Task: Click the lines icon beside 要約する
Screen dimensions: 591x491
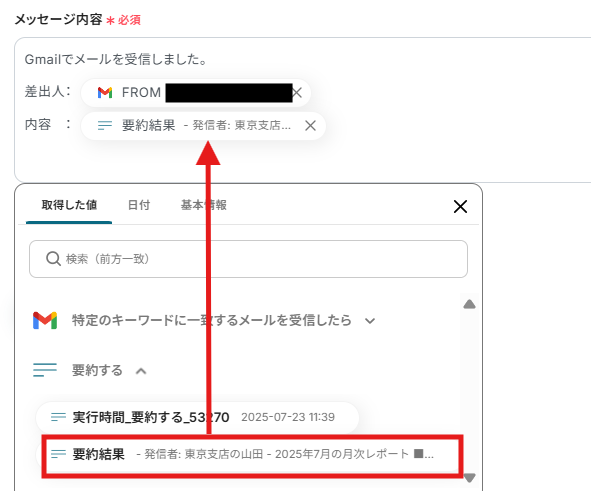Action: [45, 370]
